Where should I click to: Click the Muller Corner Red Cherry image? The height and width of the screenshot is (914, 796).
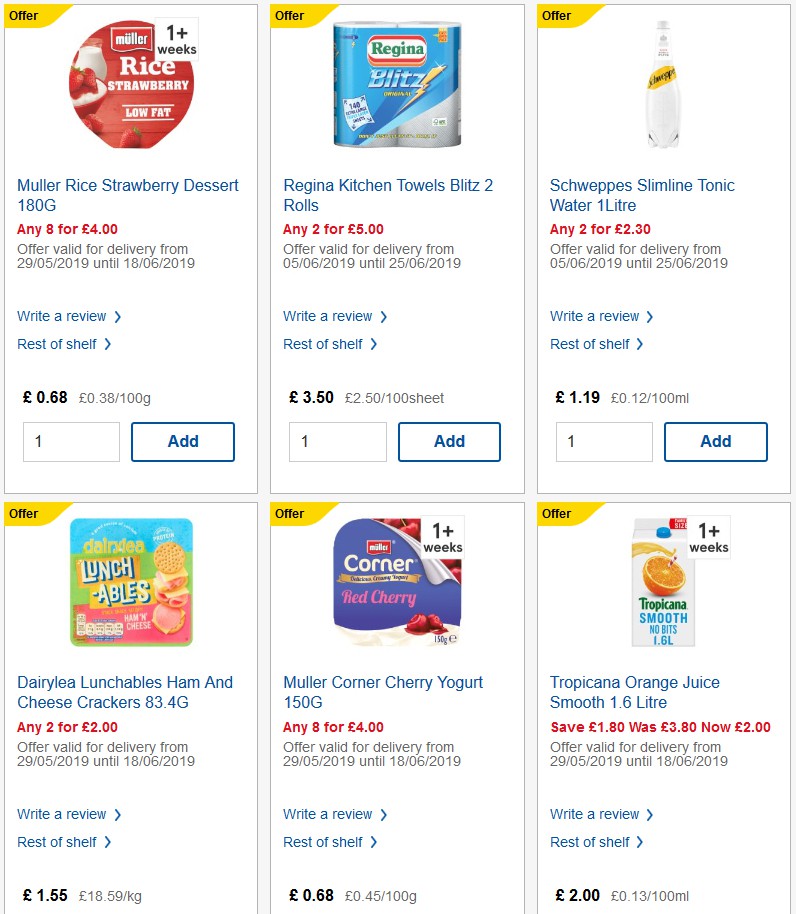click(x=397, y=580)
